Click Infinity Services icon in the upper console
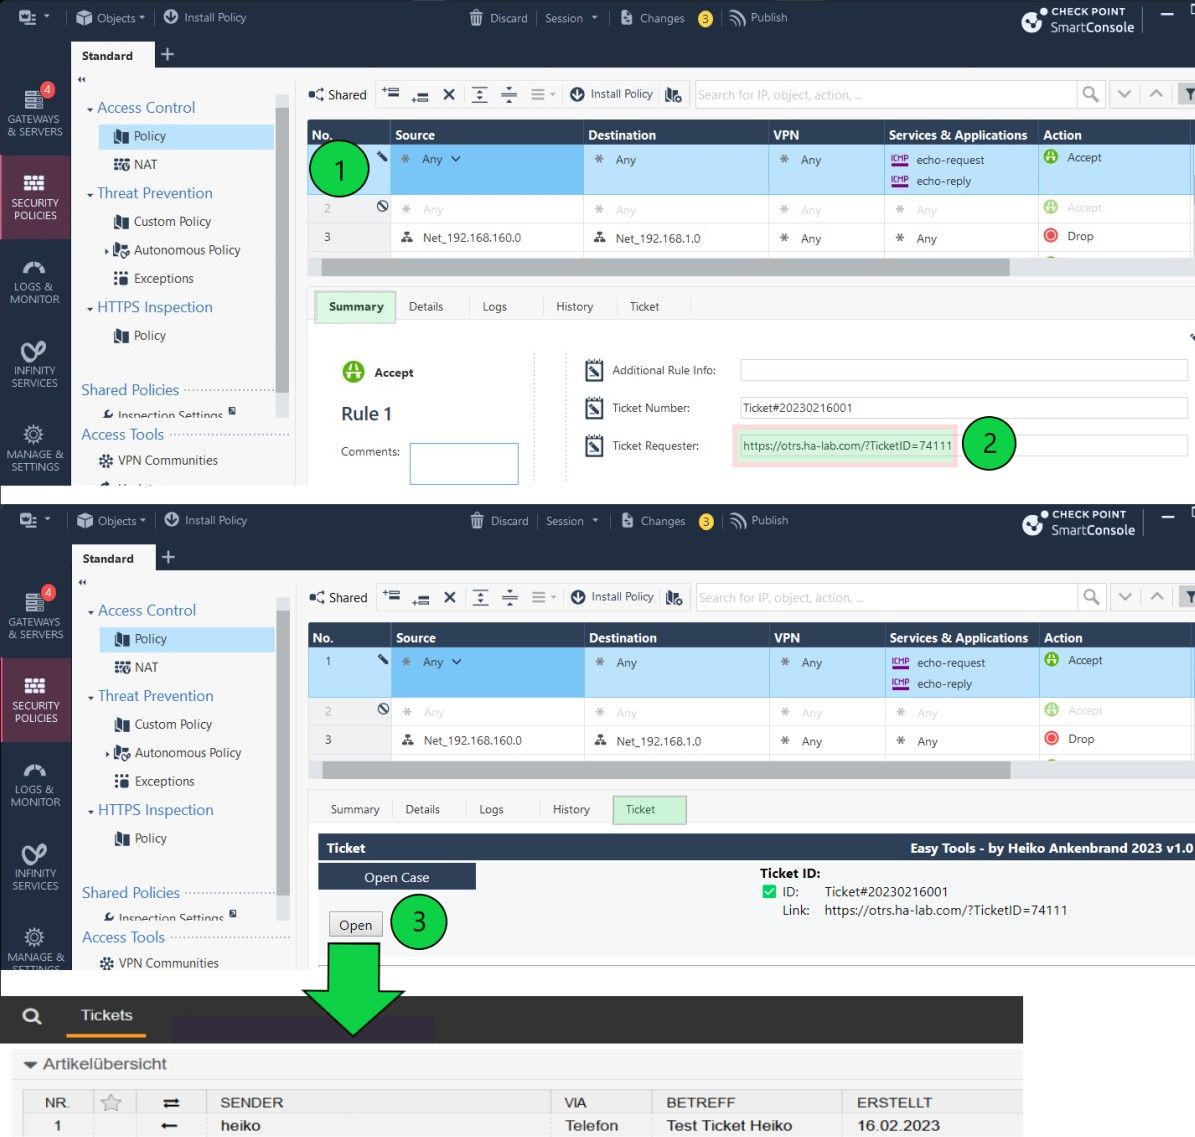This screenshot has width=1195, height=1137. [x=34, y=360]
